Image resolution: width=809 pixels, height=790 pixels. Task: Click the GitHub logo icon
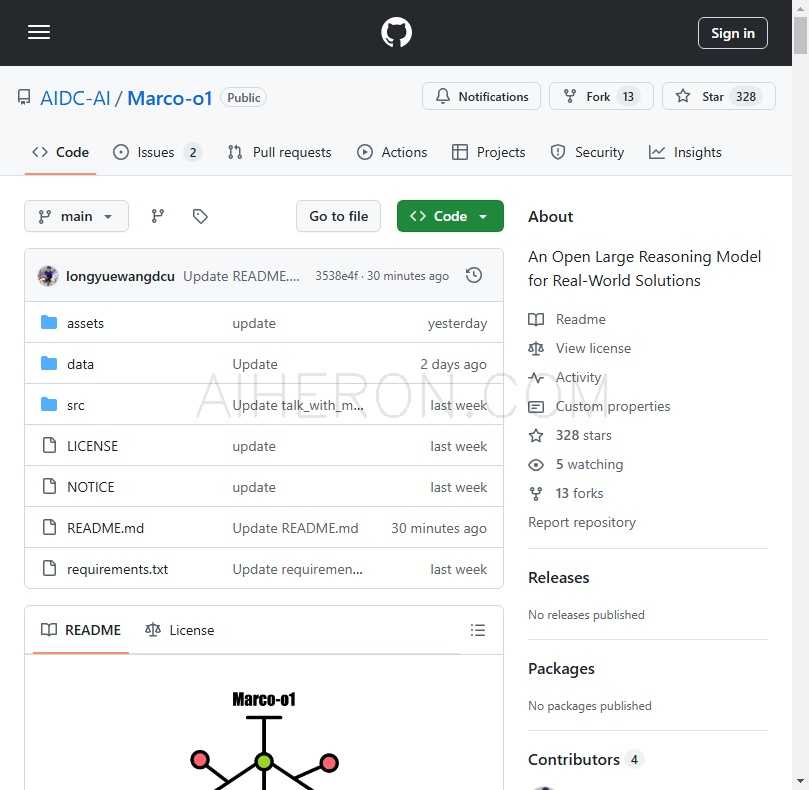coord(396,33)
